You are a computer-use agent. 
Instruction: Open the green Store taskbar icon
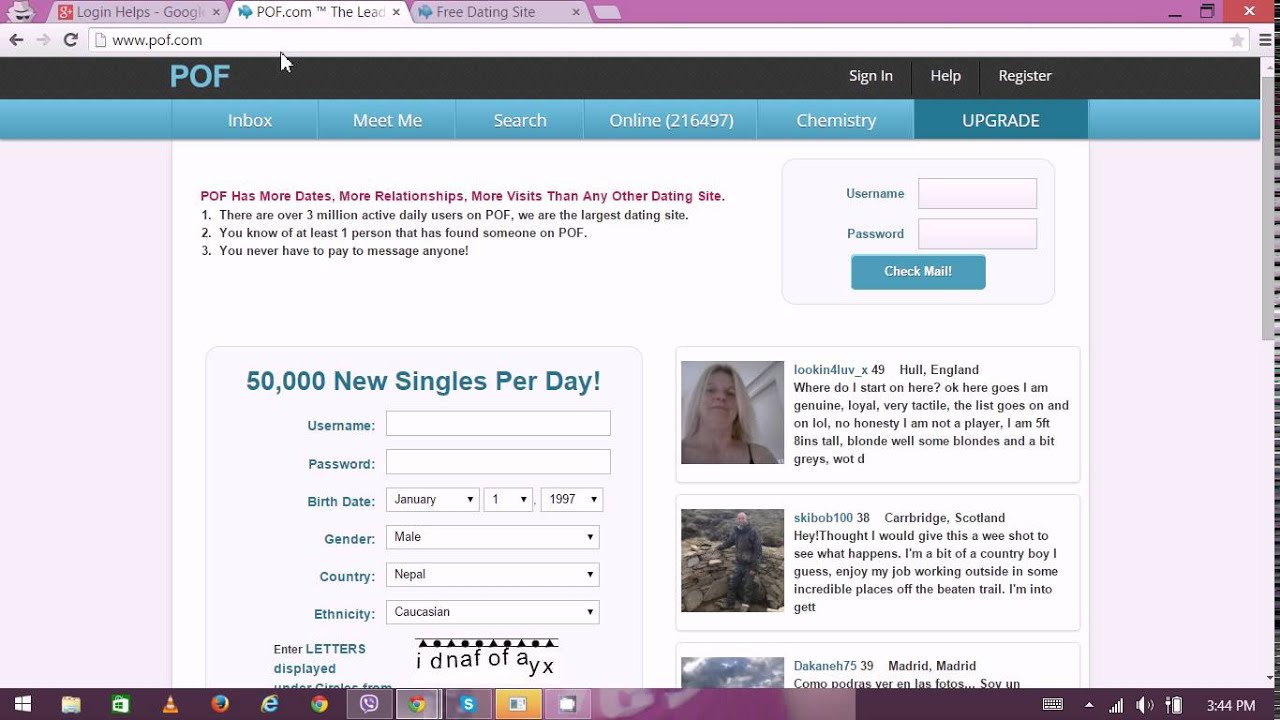[x=121, y=704]
